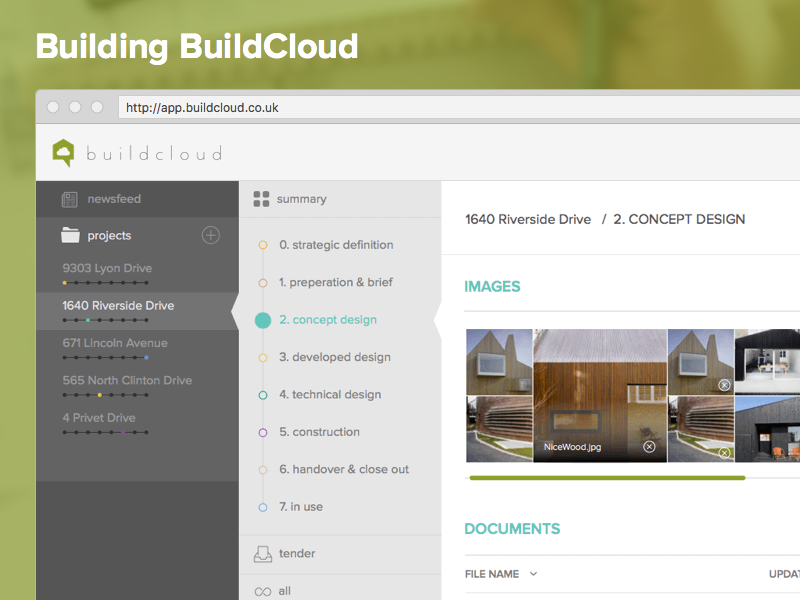The height and width of the screenshot is (600, 800).
Task: Select stage circle for 6. handover & close out
Action: [x=263, y=470]
